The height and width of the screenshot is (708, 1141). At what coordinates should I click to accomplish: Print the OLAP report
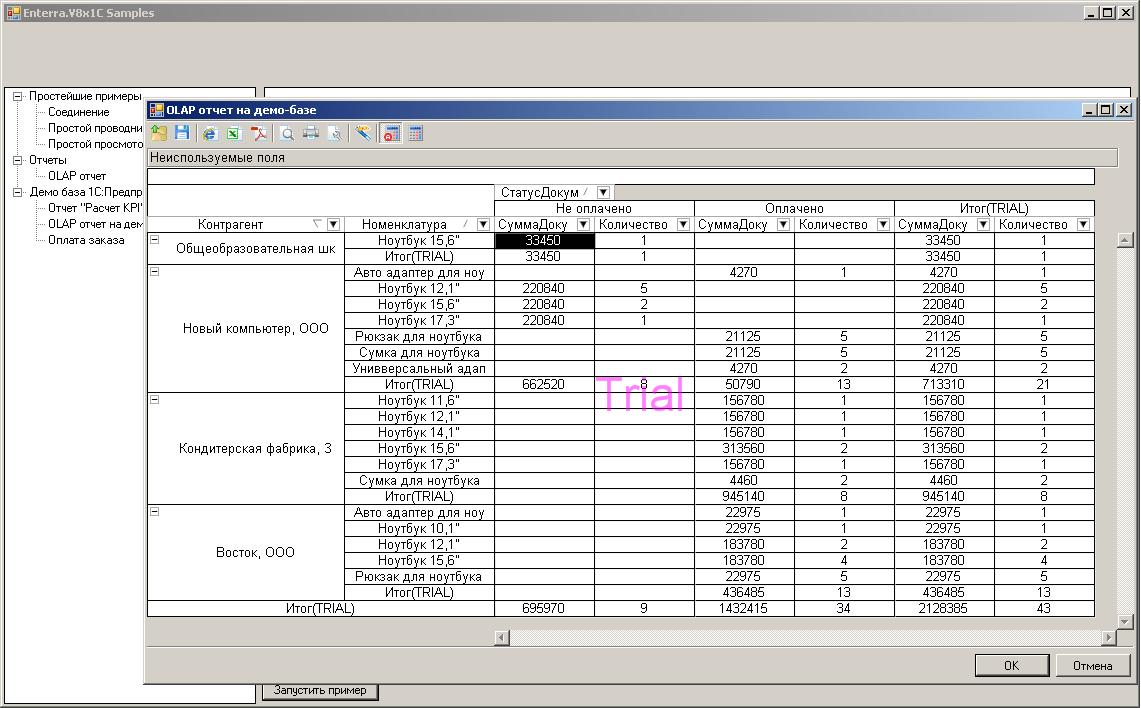pos(311,133)
